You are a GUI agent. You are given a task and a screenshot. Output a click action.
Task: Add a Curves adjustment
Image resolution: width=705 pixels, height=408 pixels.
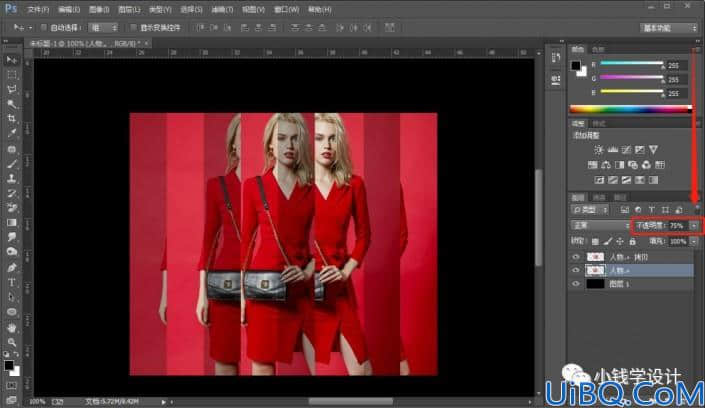[x=626, y=150]
